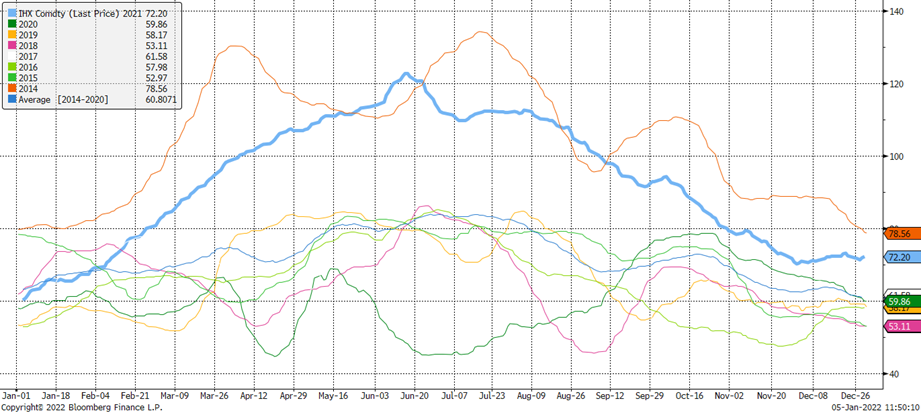
Task: Select the Jun-20 date label on x-axis
Action: click(415, 396)
